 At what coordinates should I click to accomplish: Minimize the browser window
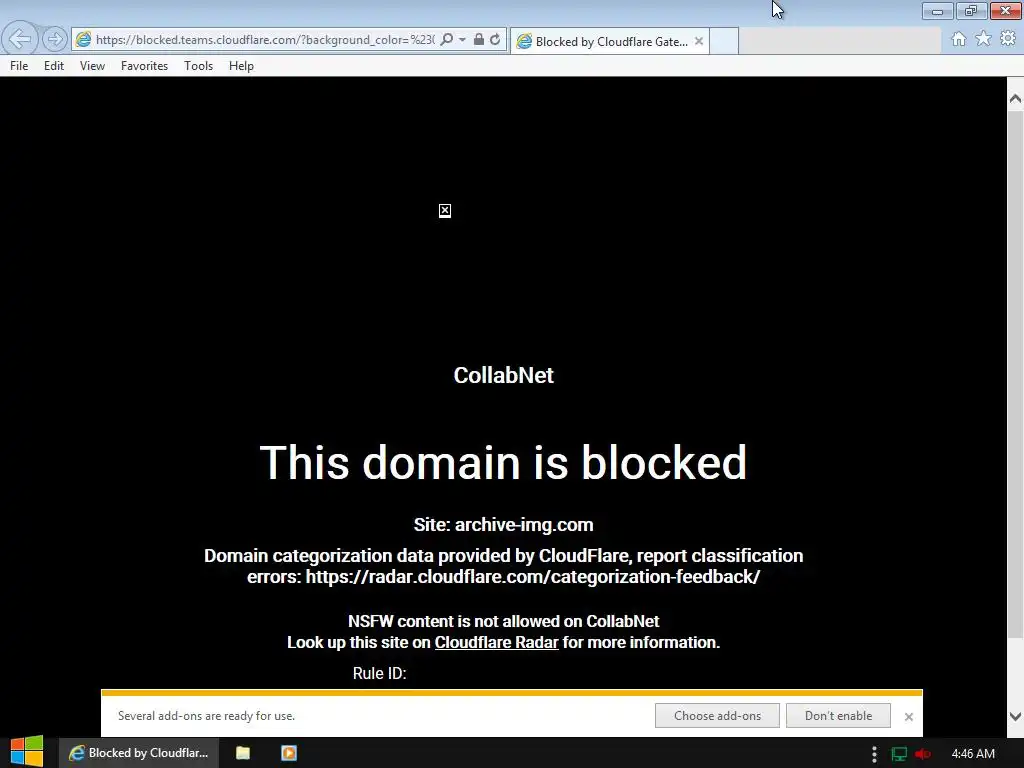pos(937,11)
